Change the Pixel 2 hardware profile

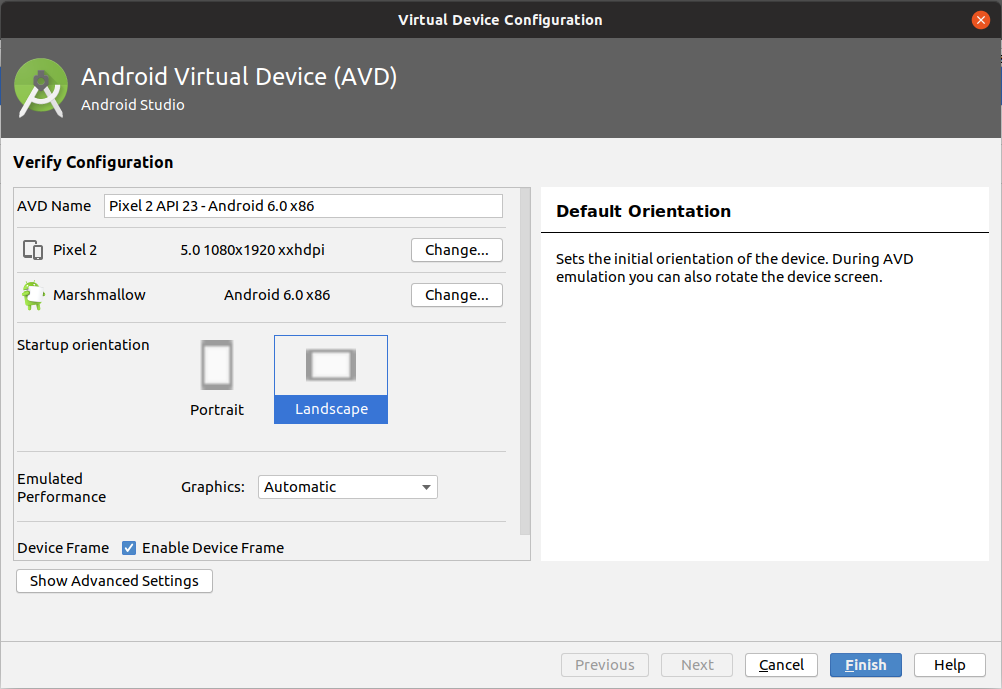click(x=457, y=250)
